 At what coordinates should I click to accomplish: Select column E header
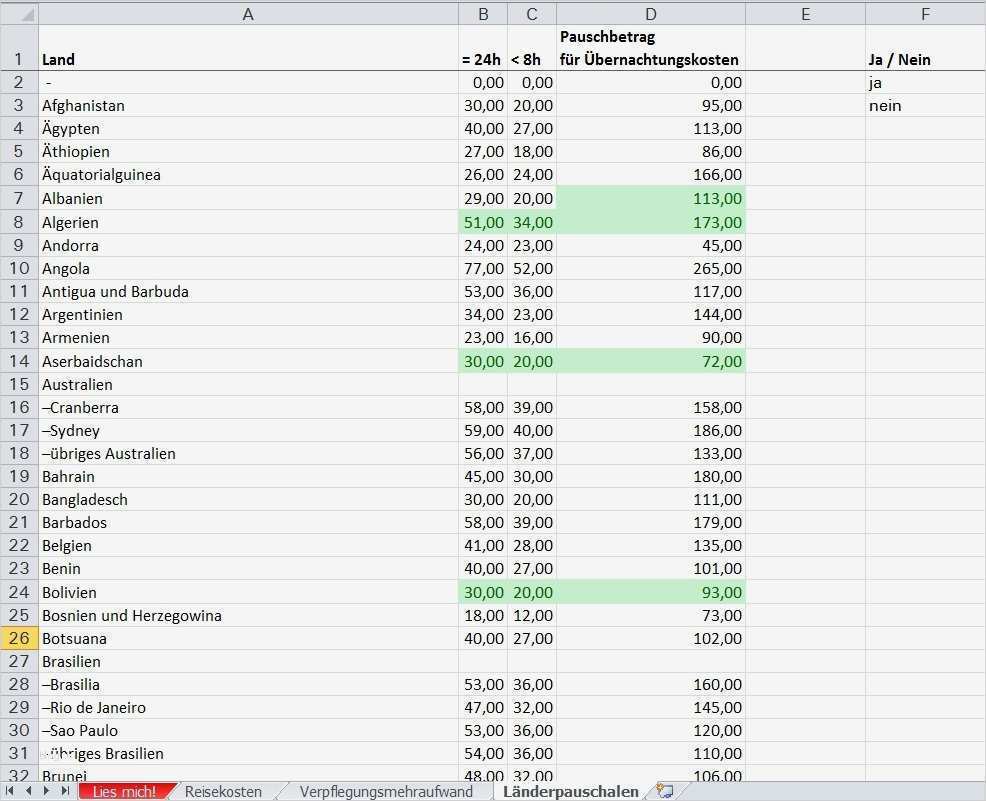coord(806,14)
